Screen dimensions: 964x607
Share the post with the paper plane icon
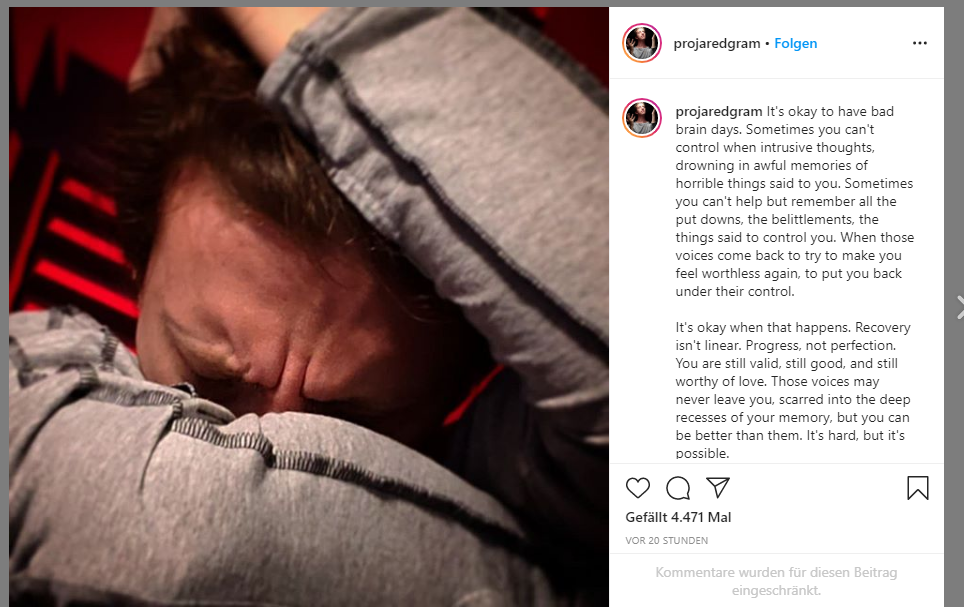pos(717,488)
